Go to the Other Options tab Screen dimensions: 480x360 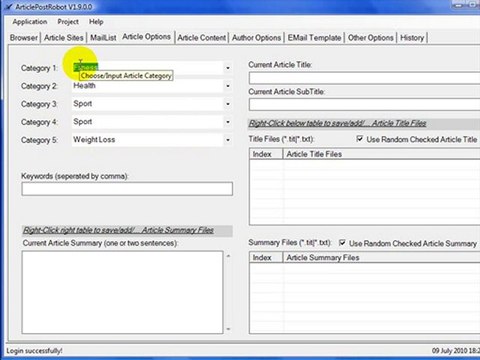(x=371, y=38)
